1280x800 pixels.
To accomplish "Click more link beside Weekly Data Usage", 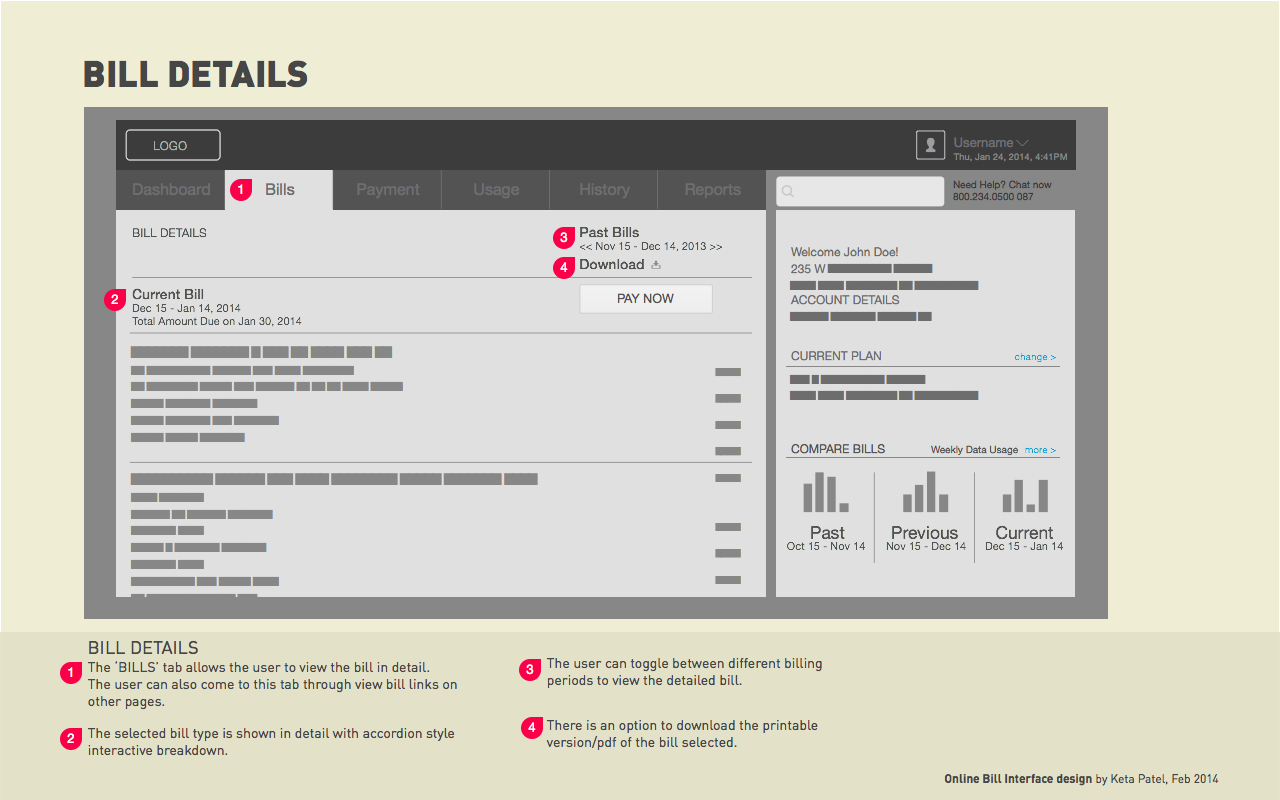I will (x=1040, y=450).
